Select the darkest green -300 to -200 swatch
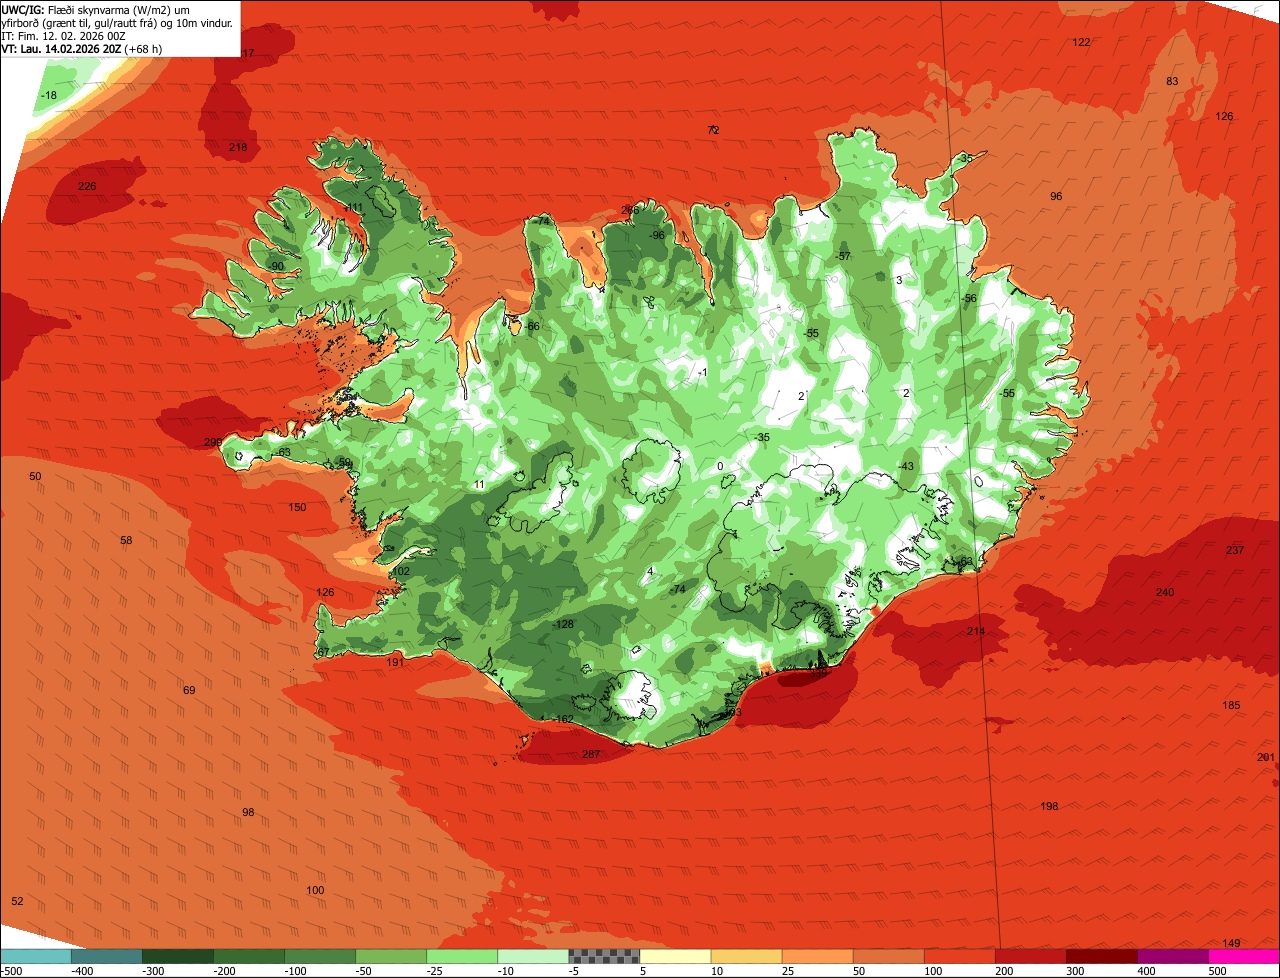This screenshot has width=1280, height=978. pyautogui.click(x=178, y=956)
